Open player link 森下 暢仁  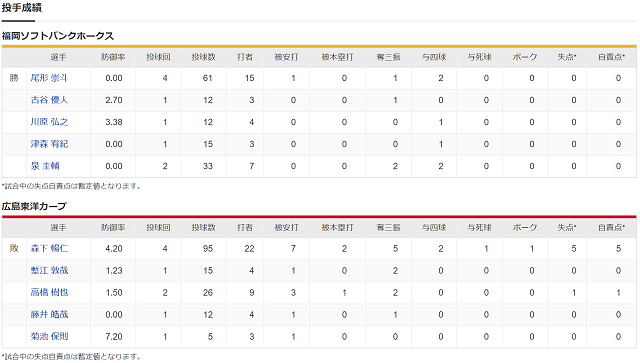coord(49,248)
